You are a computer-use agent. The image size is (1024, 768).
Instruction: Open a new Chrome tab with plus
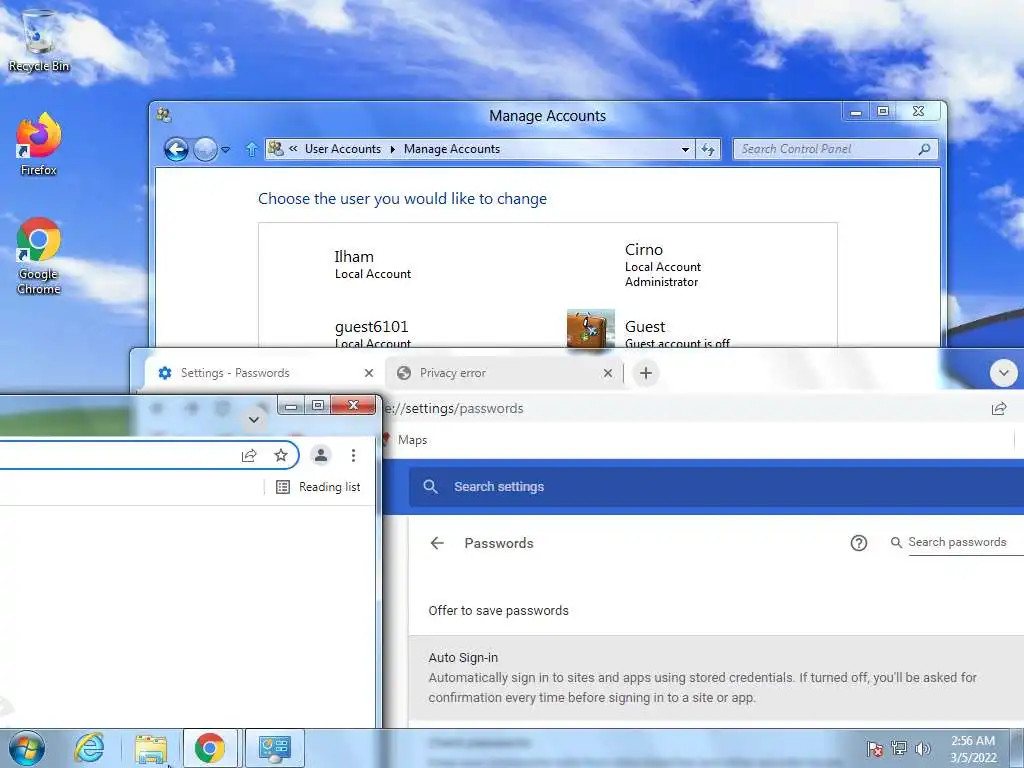(x=646, y=373)
